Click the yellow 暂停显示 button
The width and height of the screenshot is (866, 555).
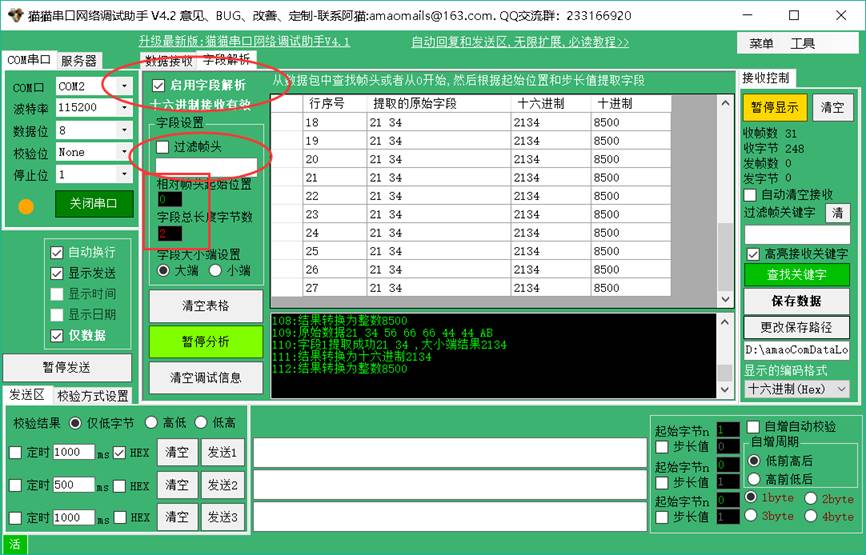775,107
